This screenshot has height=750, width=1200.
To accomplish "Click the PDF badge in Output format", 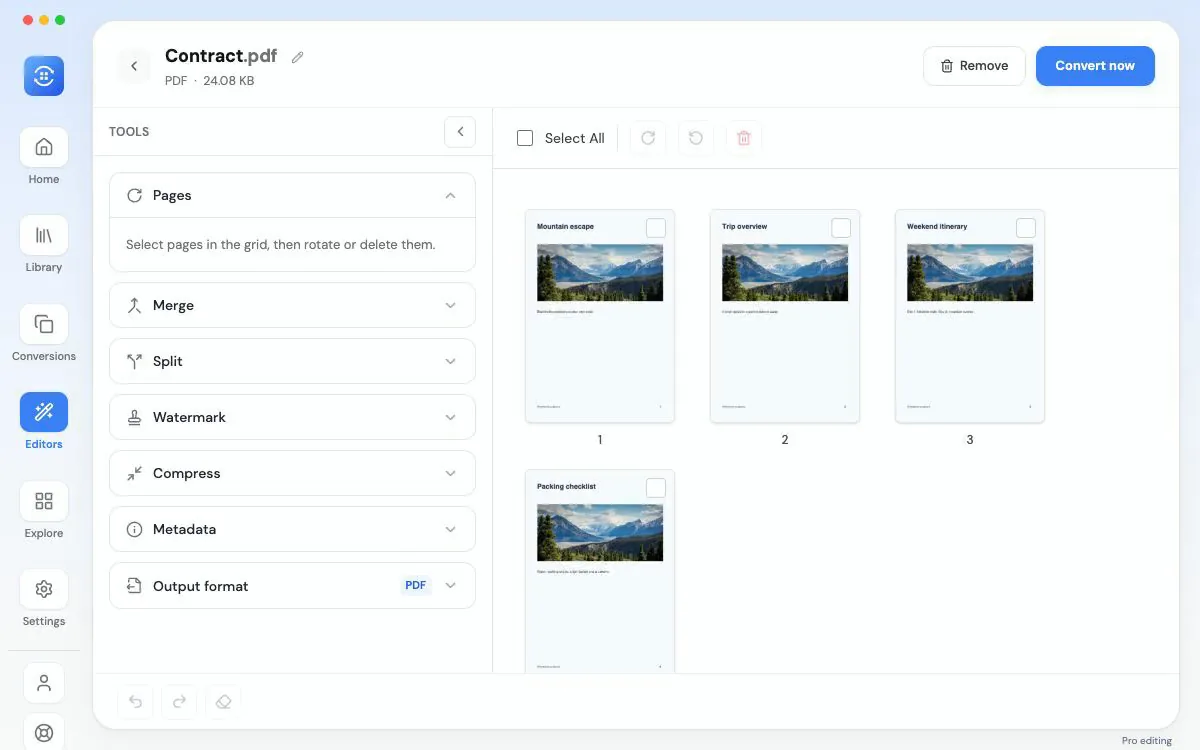I will (416, 586).
